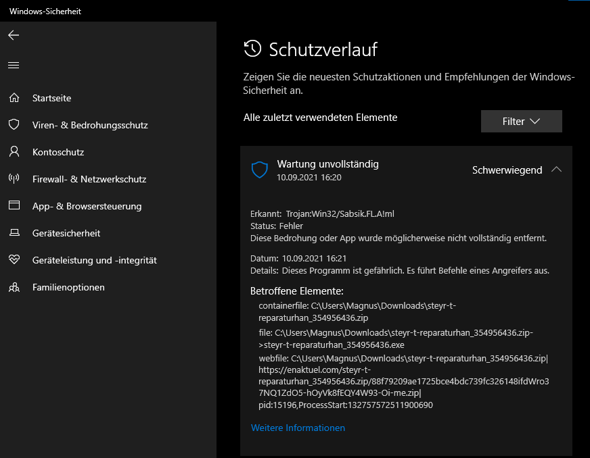Click the Trojan:Win32/Sabsik.FL.A!ml detection name

pos(340,214)
